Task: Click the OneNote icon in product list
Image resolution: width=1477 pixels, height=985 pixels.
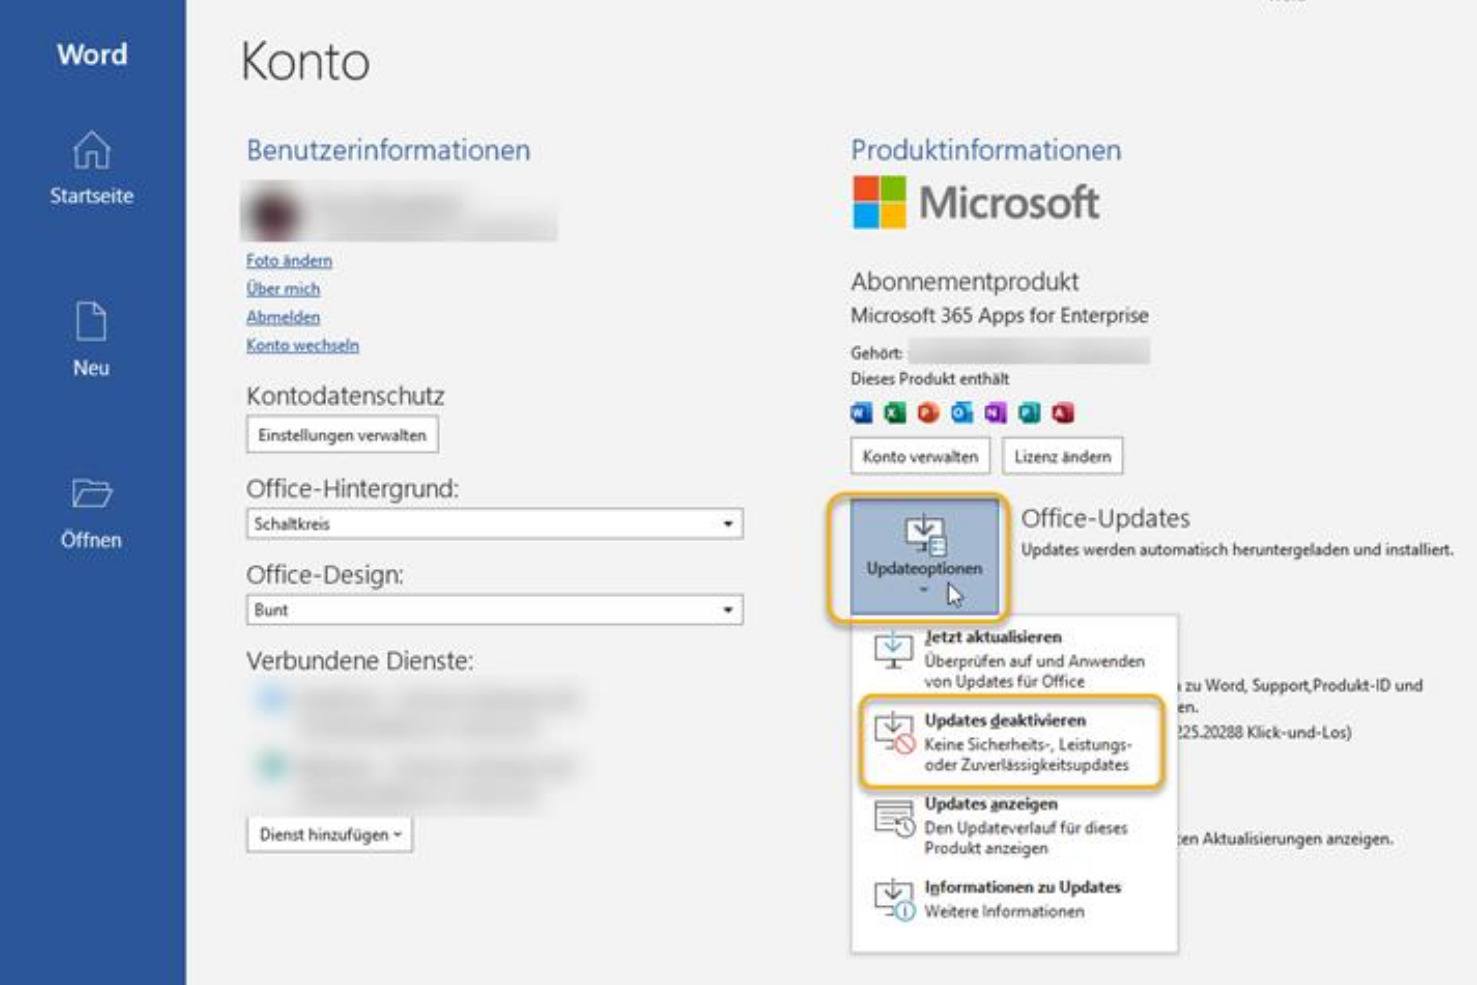Action: tap(996, 413)
